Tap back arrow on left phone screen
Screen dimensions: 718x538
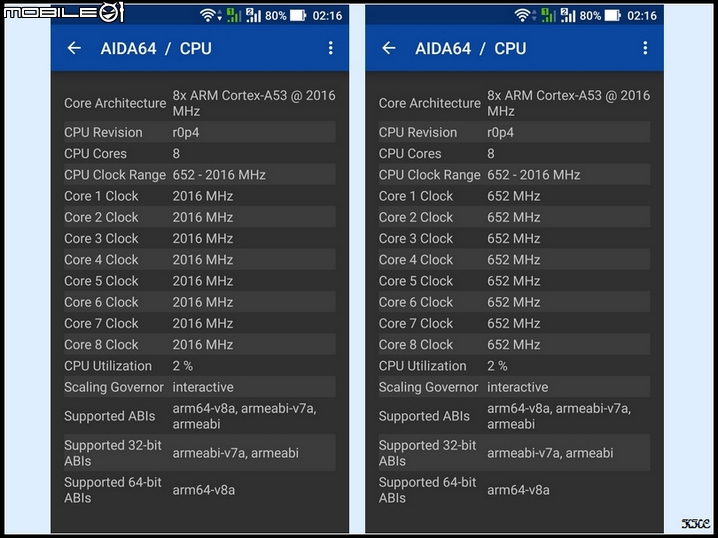pyautogui.click(x=74, y=48)
